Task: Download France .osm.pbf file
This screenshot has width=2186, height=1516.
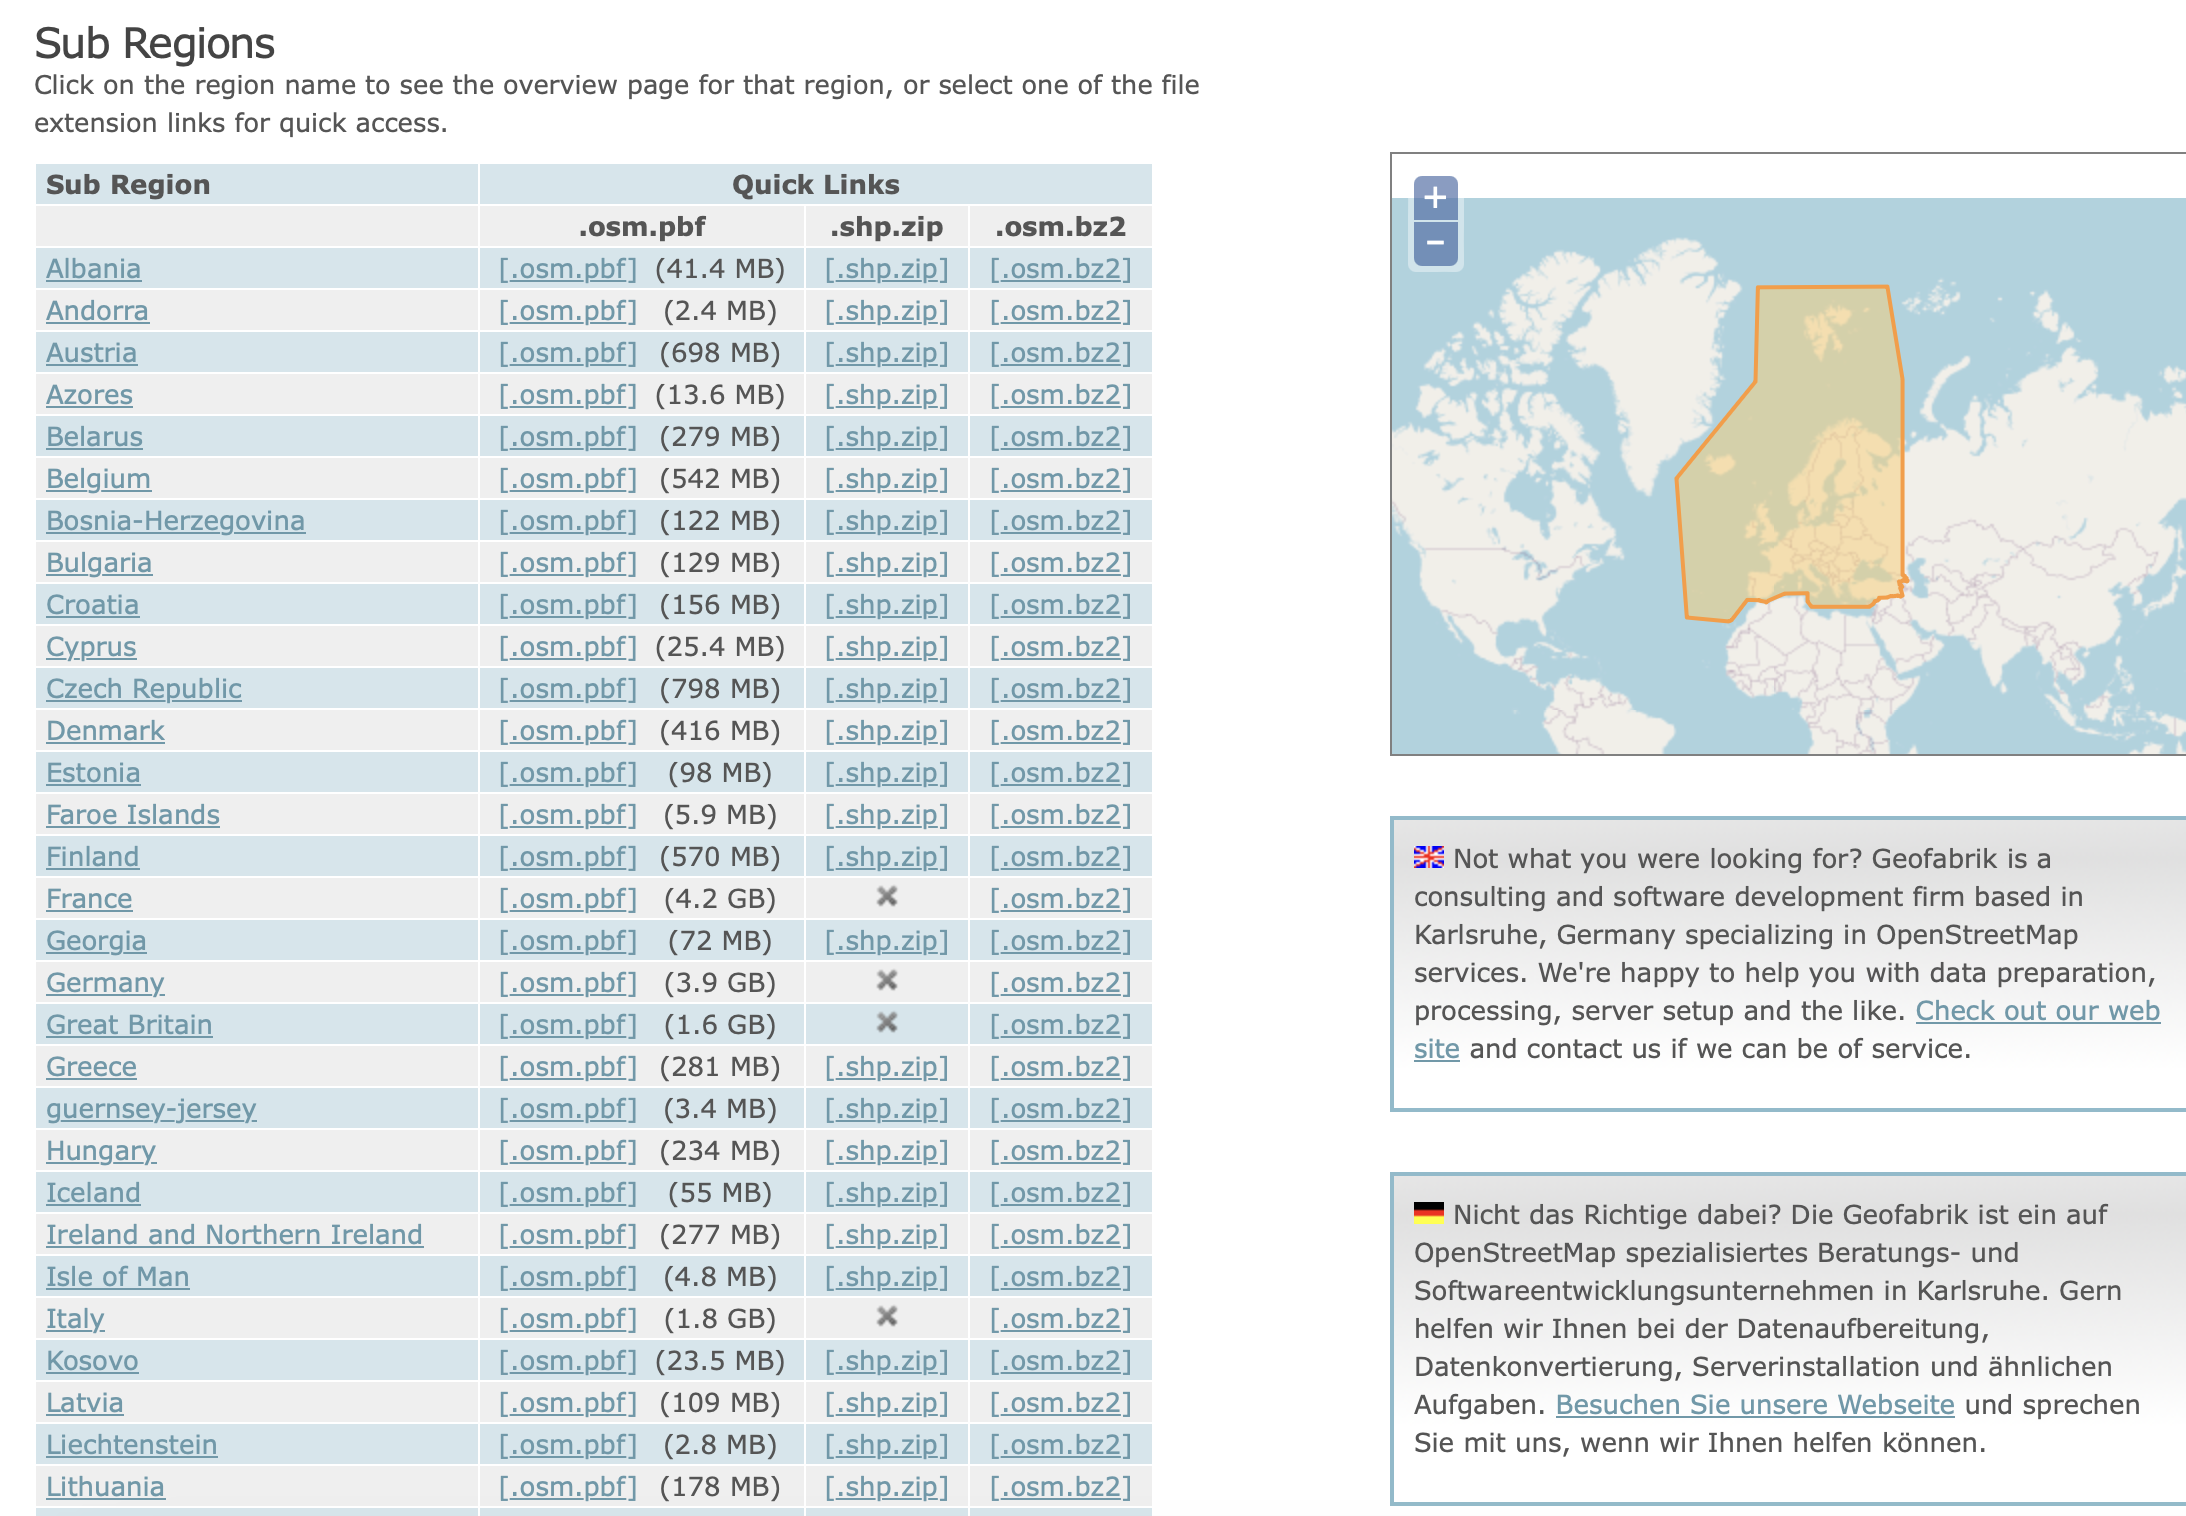Action: [x=567, y=899]
